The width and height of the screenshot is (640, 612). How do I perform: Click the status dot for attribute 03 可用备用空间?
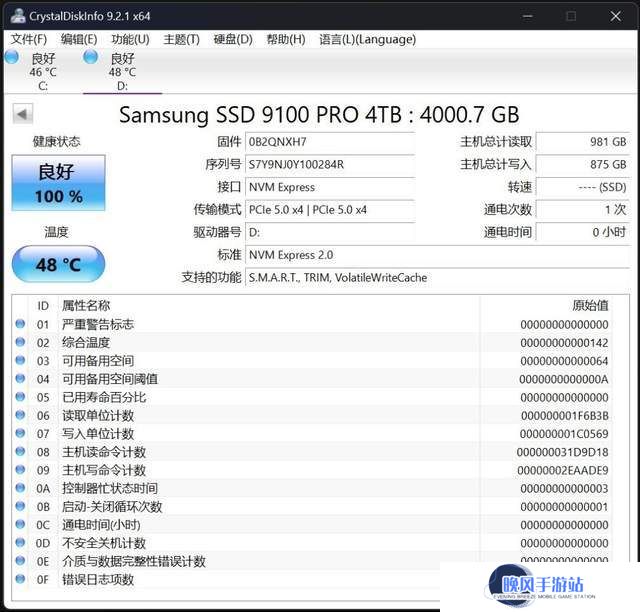(x=20, y=360)
